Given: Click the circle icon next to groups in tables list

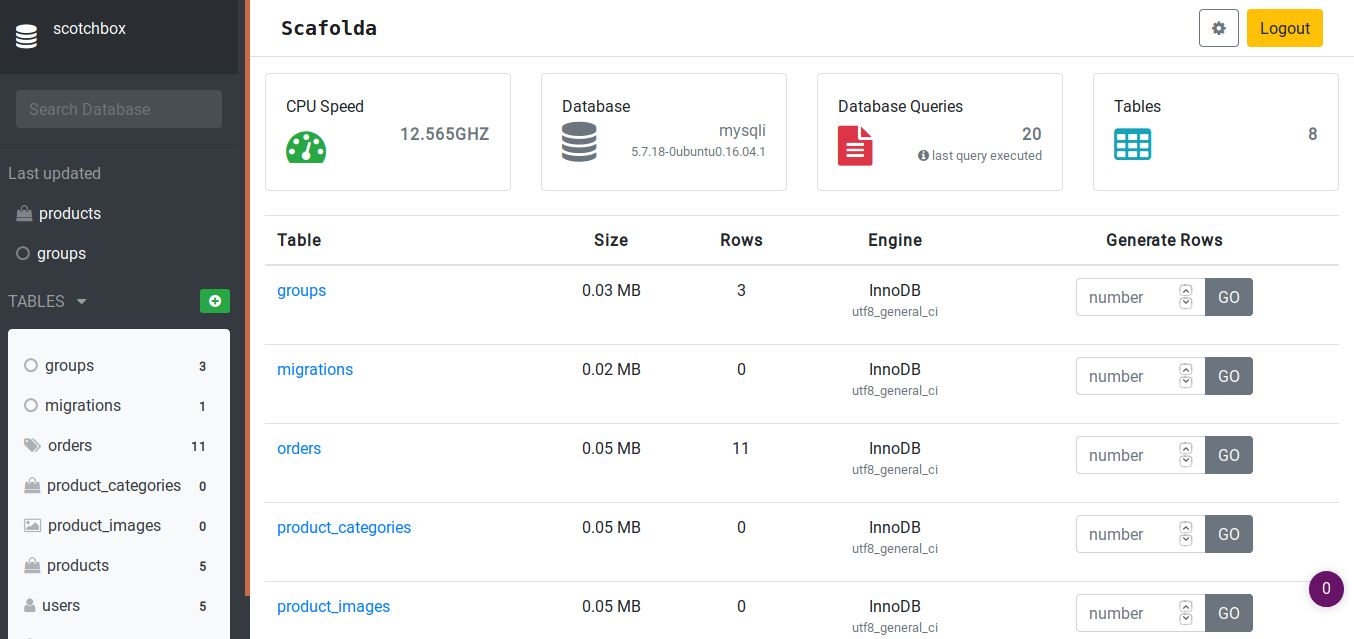Looking at the screenshot, I should click(x=31, y=365).
